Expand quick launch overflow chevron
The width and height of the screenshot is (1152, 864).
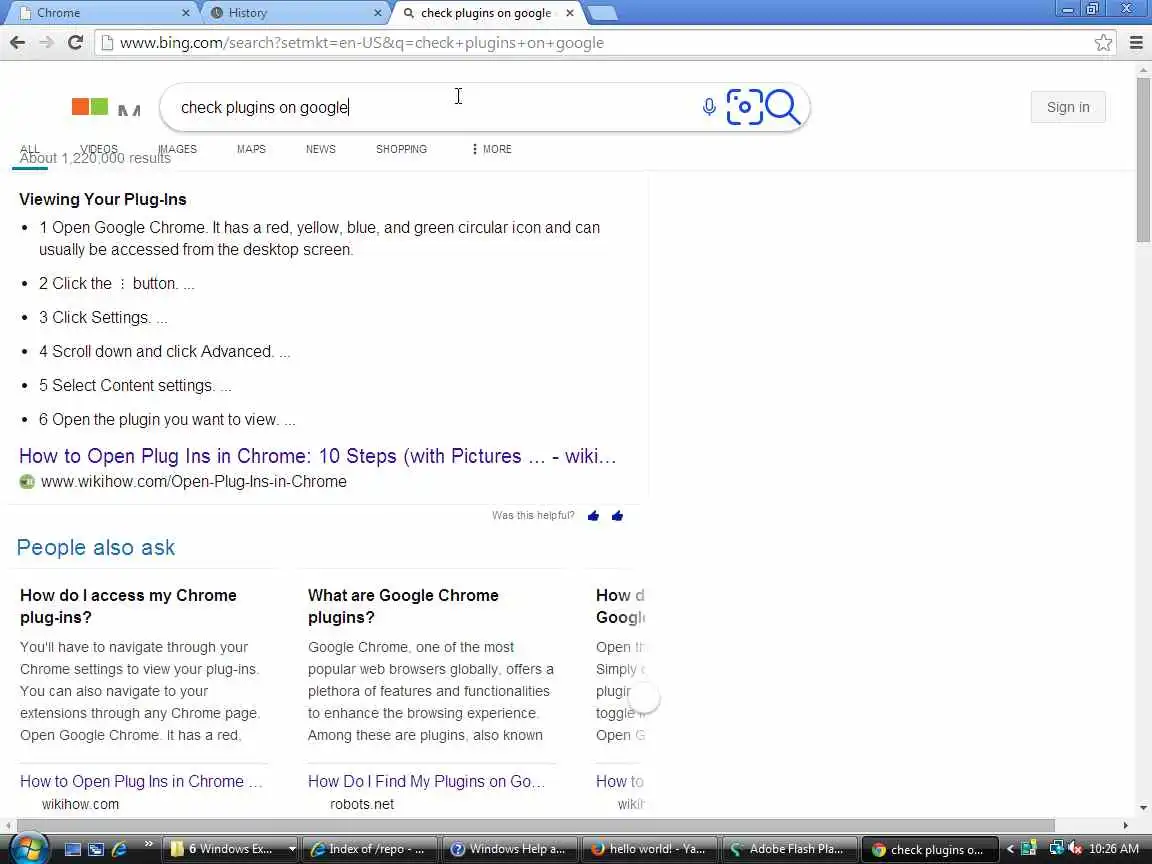tap(148, 843)
